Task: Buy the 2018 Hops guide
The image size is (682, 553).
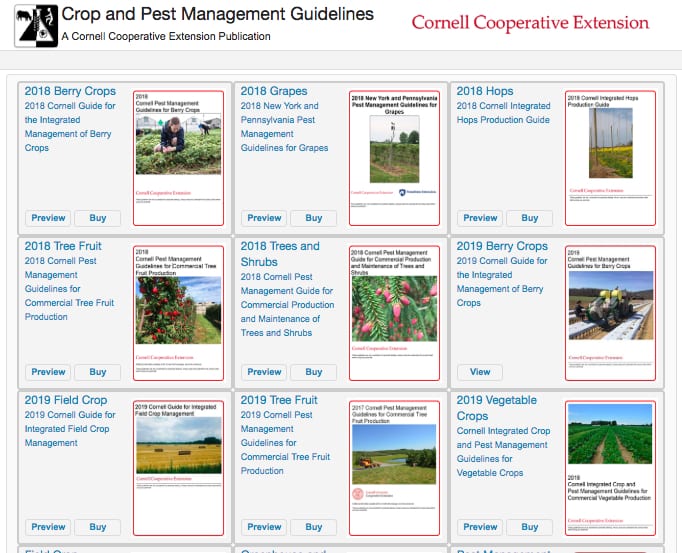Action: tap(530, 218)
